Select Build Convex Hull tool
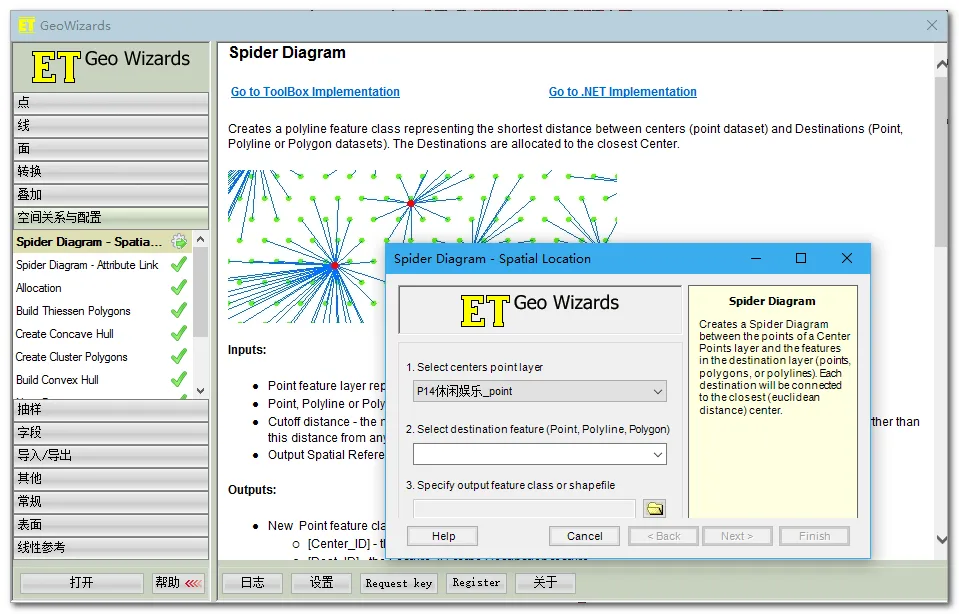The height and width of the screenshot is (614, 959). 57,380
